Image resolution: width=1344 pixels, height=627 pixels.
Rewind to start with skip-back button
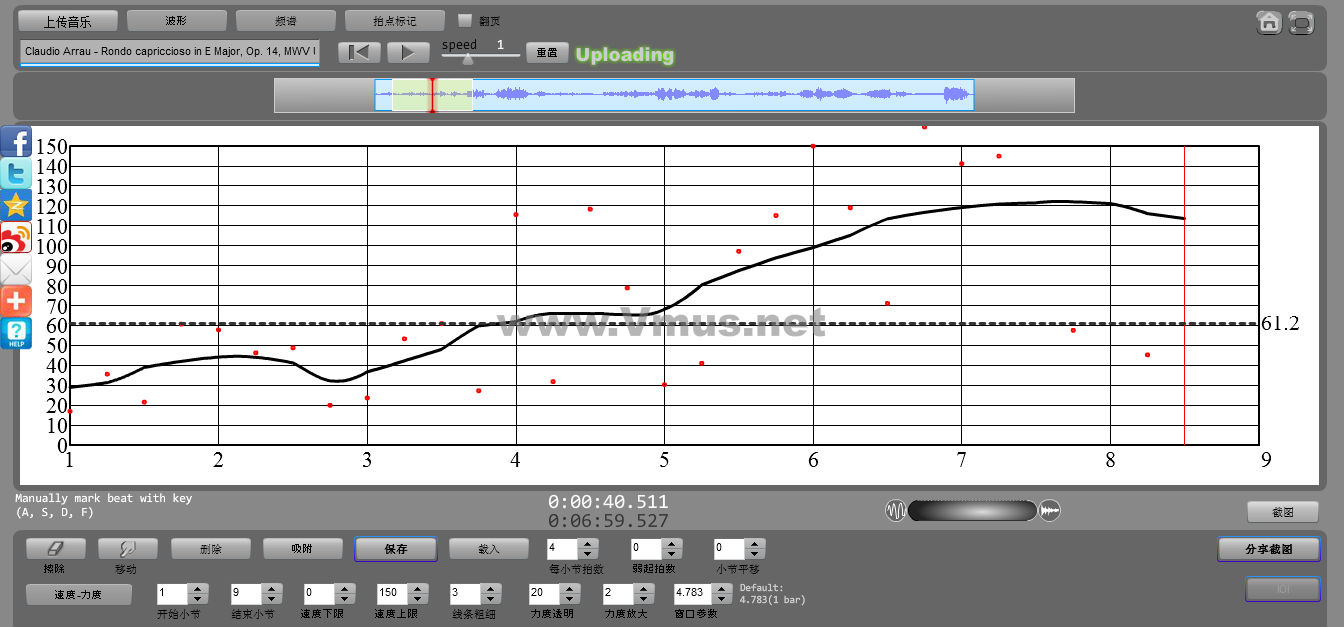(x=358, y=53)
